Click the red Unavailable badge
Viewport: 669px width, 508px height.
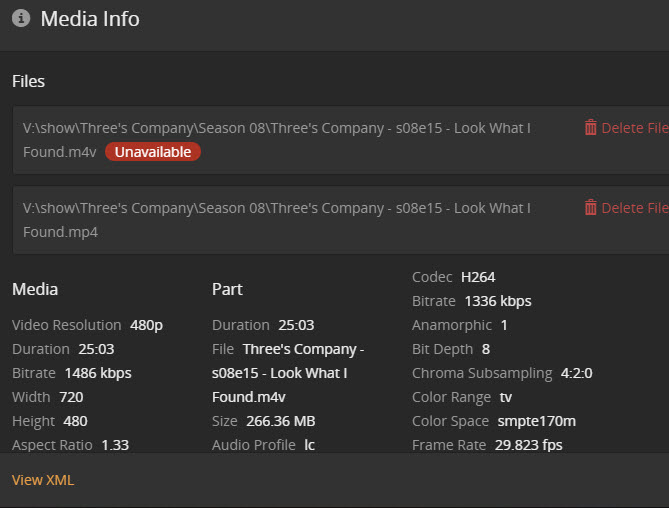point(153,152)
